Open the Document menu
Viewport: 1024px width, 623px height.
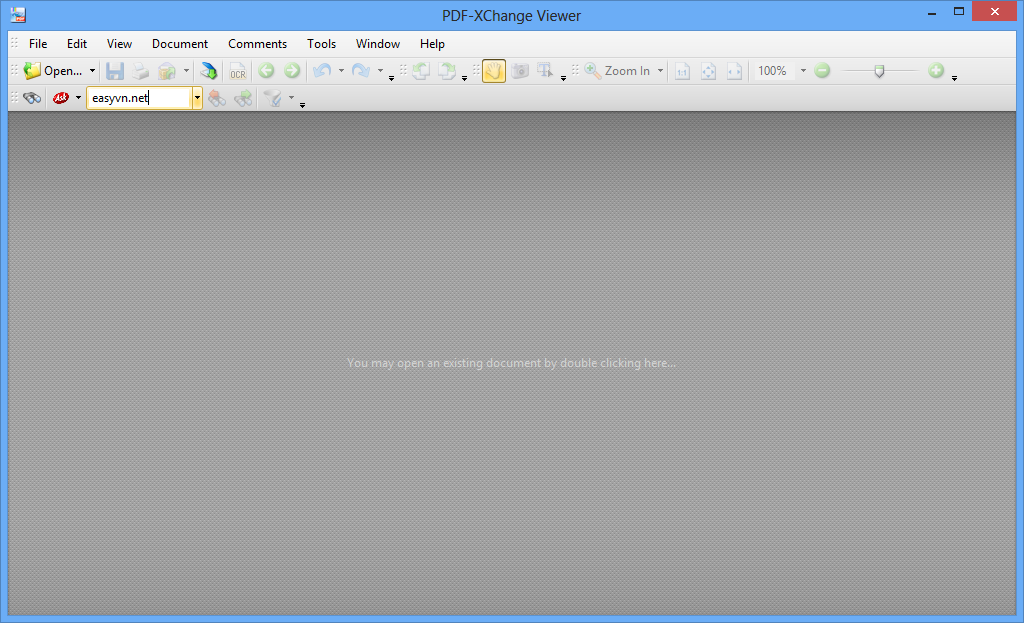tap(179, 44)
